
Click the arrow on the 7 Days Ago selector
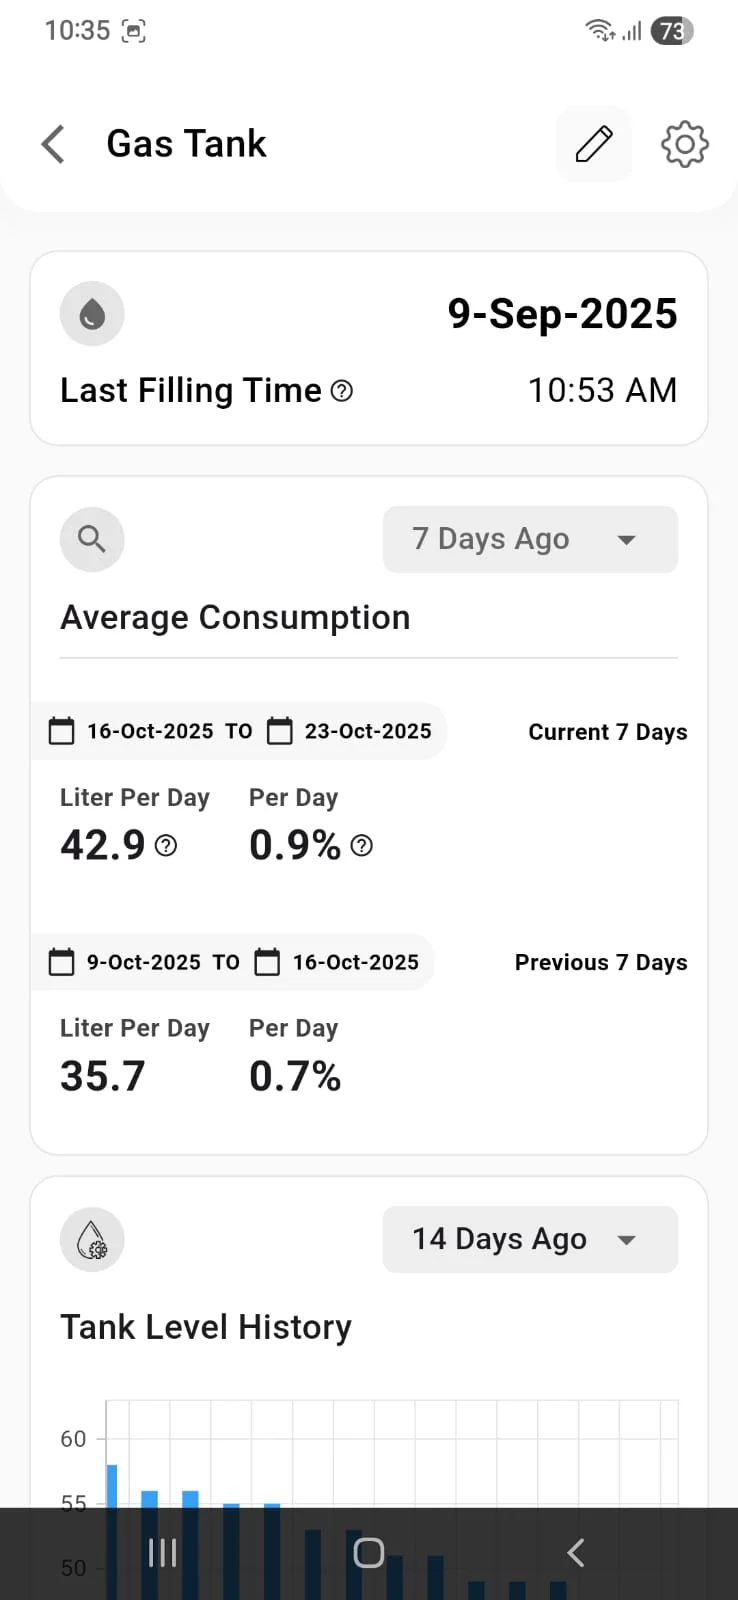[x=627, y=540]
